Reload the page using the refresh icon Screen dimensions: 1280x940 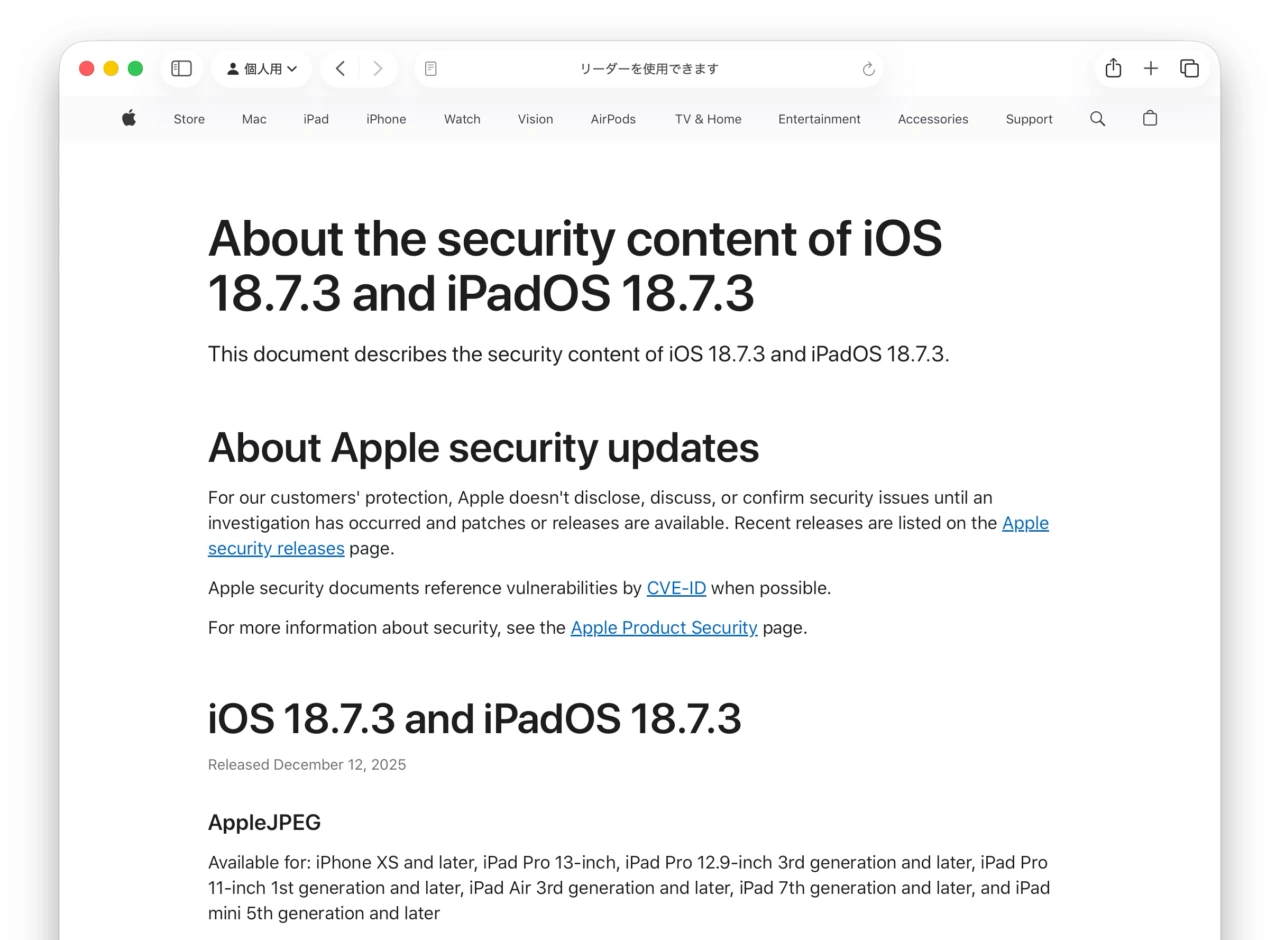coord(868,69)
